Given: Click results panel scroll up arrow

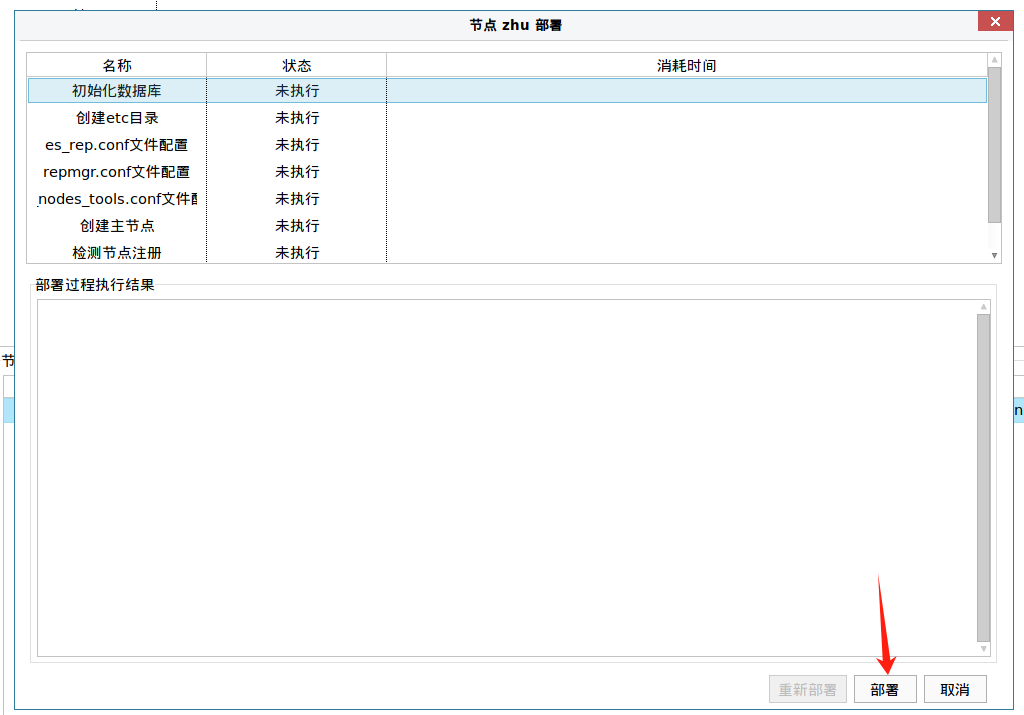Looking at the screenshot, I should point(984,307).
